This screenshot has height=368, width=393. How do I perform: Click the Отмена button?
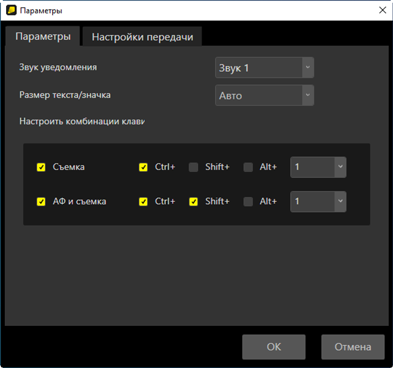click(353, 347)
